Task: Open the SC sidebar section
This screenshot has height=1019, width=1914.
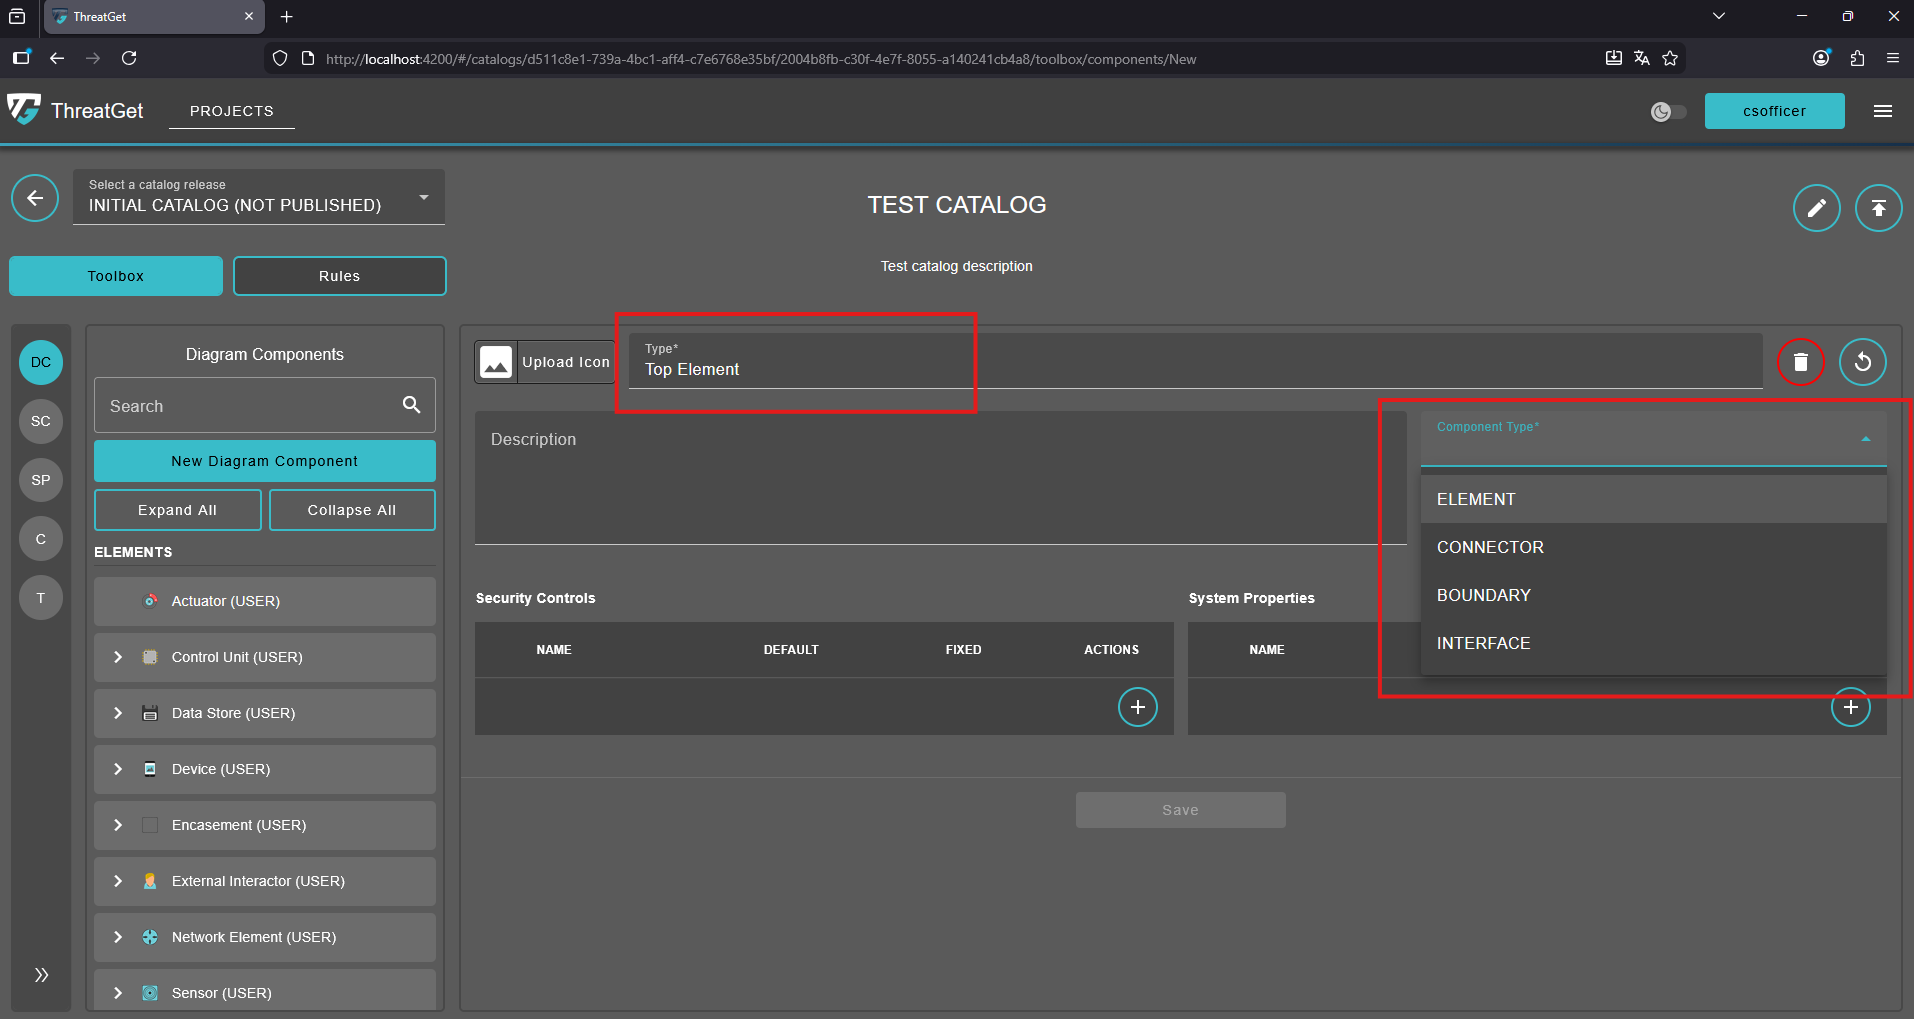Action: (x=41, y=421)
